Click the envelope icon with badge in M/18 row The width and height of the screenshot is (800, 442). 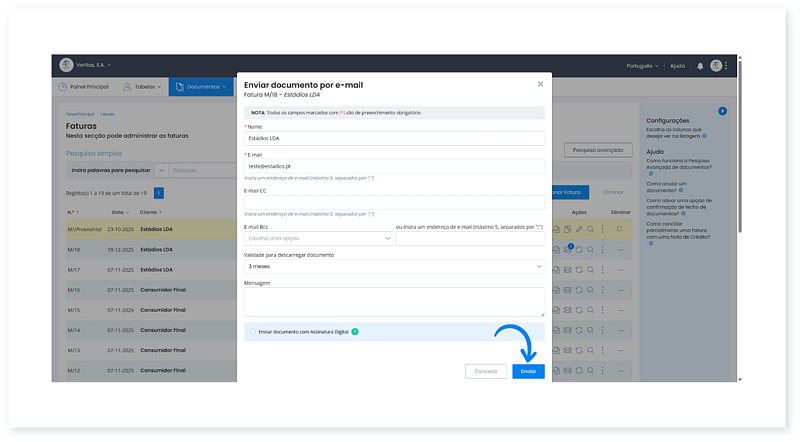pos(568,249)
